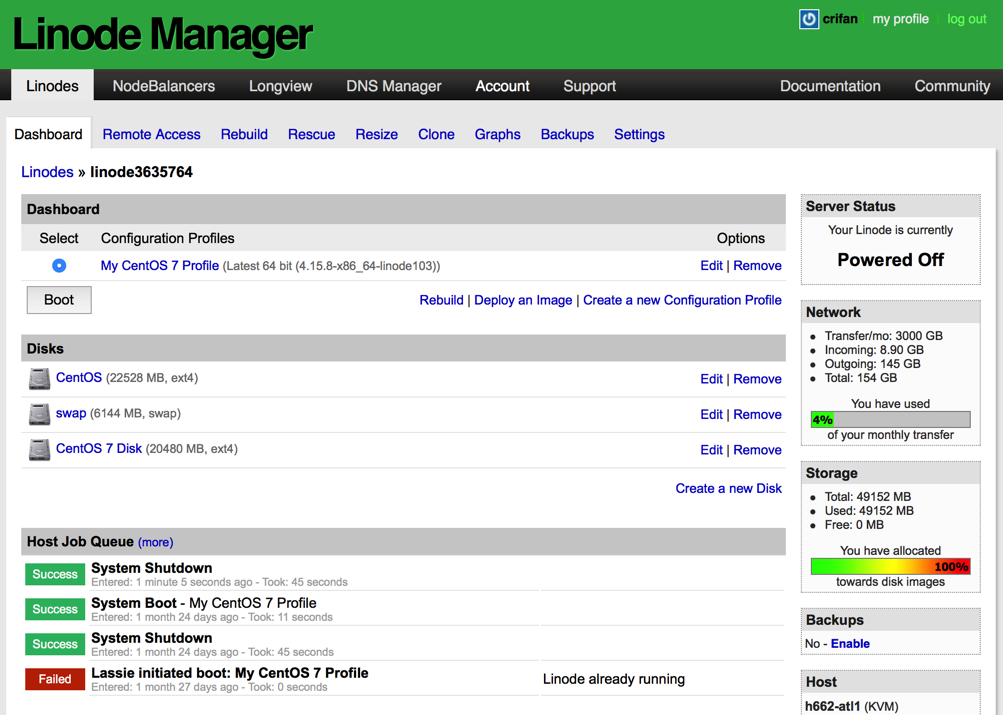Remove the CentOS disk
The image size is (1003, 715).
coord(757,379)
